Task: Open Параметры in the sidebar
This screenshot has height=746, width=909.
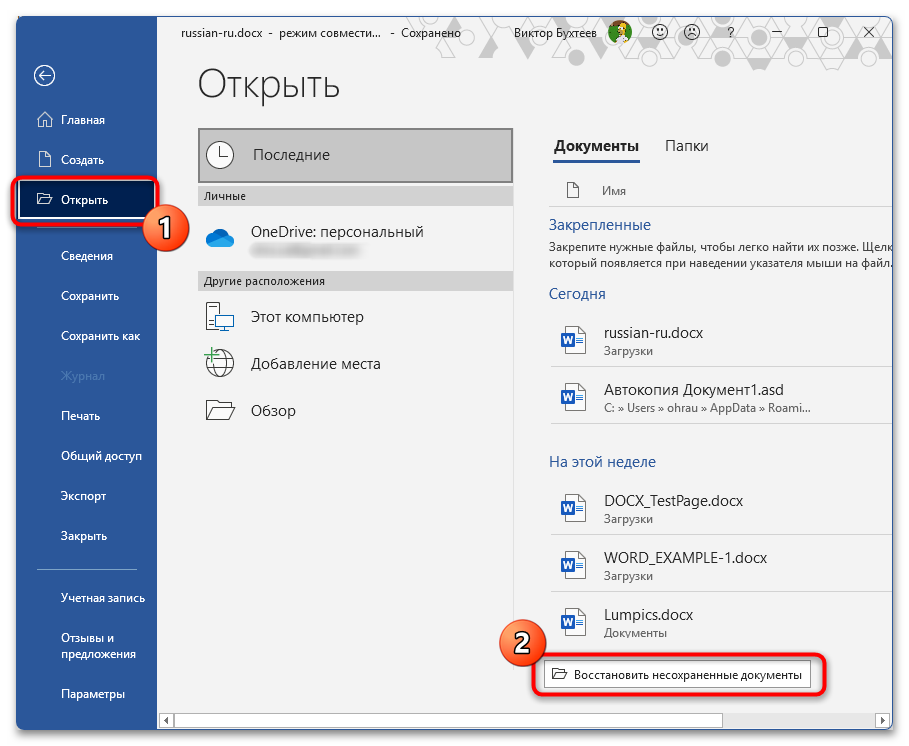Action: (93, 694)
